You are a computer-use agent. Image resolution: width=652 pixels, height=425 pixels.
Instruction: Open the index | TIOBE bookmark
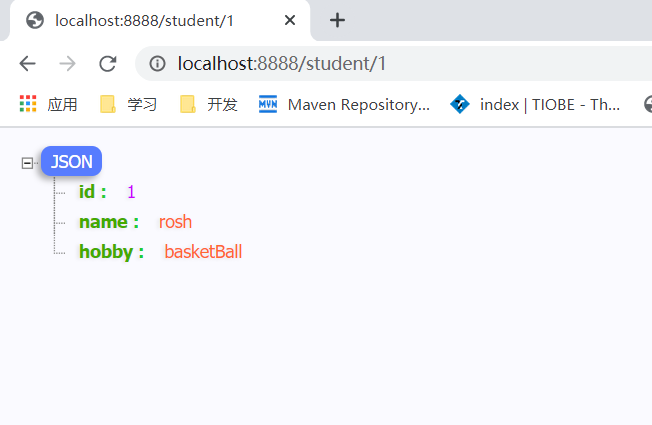click(535, 104)
